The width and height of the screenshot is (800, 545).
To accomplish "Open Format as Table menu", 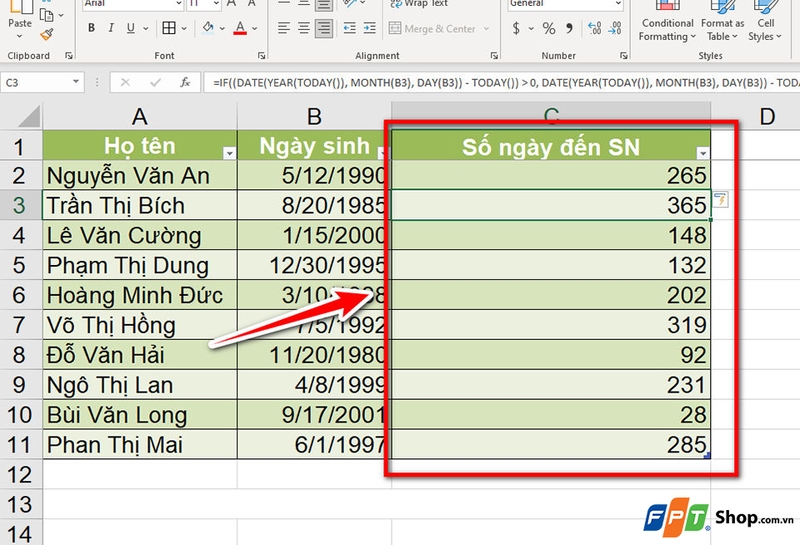I will tap(722, 21).
